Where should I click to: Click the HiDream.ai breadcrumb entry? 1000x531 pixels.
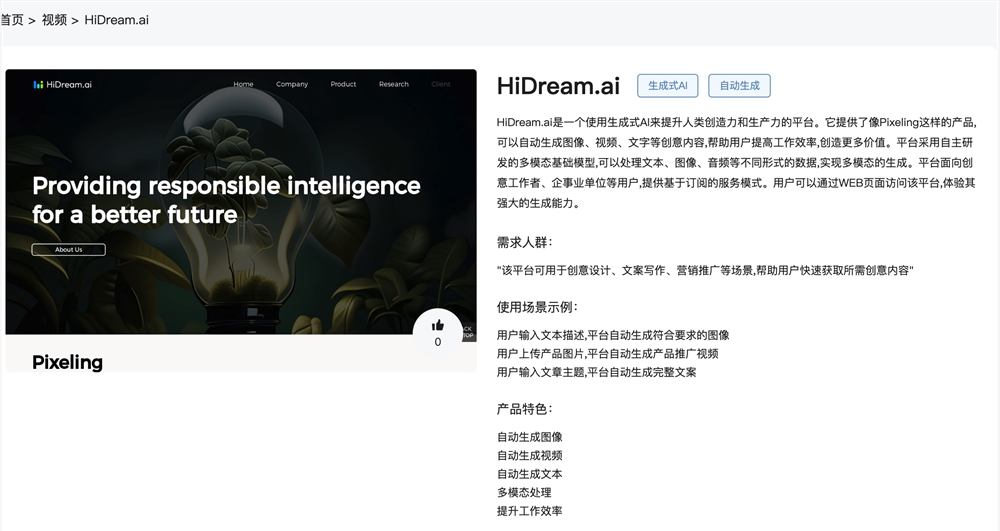point(117,20)
